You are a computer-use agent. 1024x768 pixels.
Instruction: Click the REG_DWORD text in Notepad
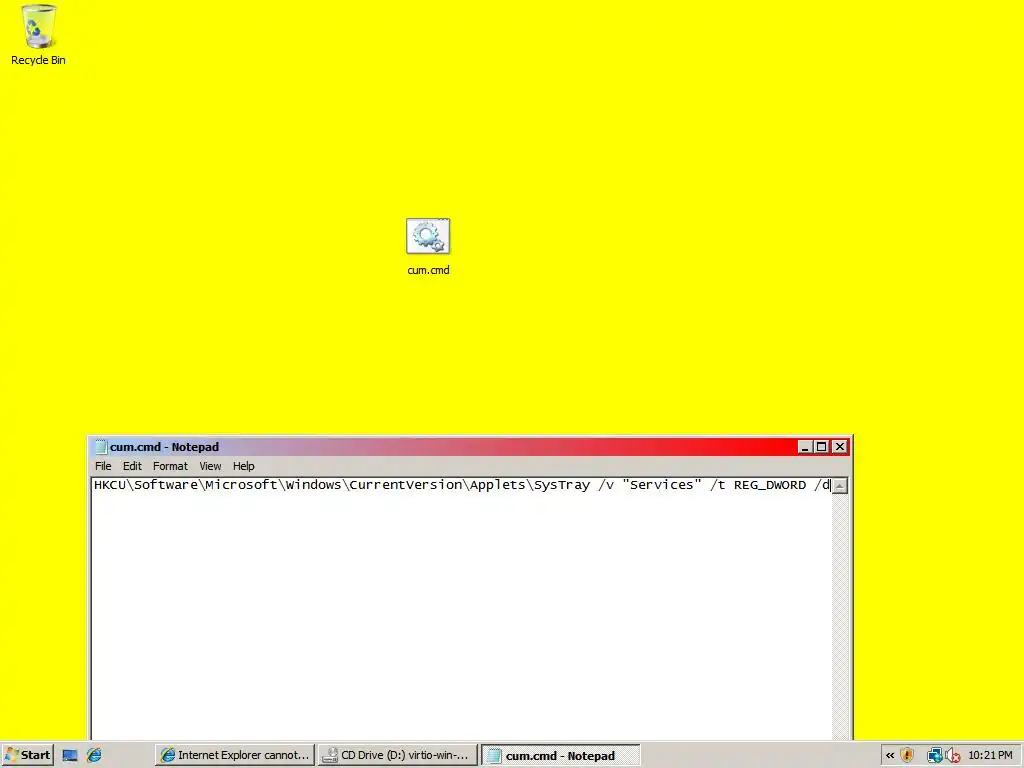pos(770,485)
